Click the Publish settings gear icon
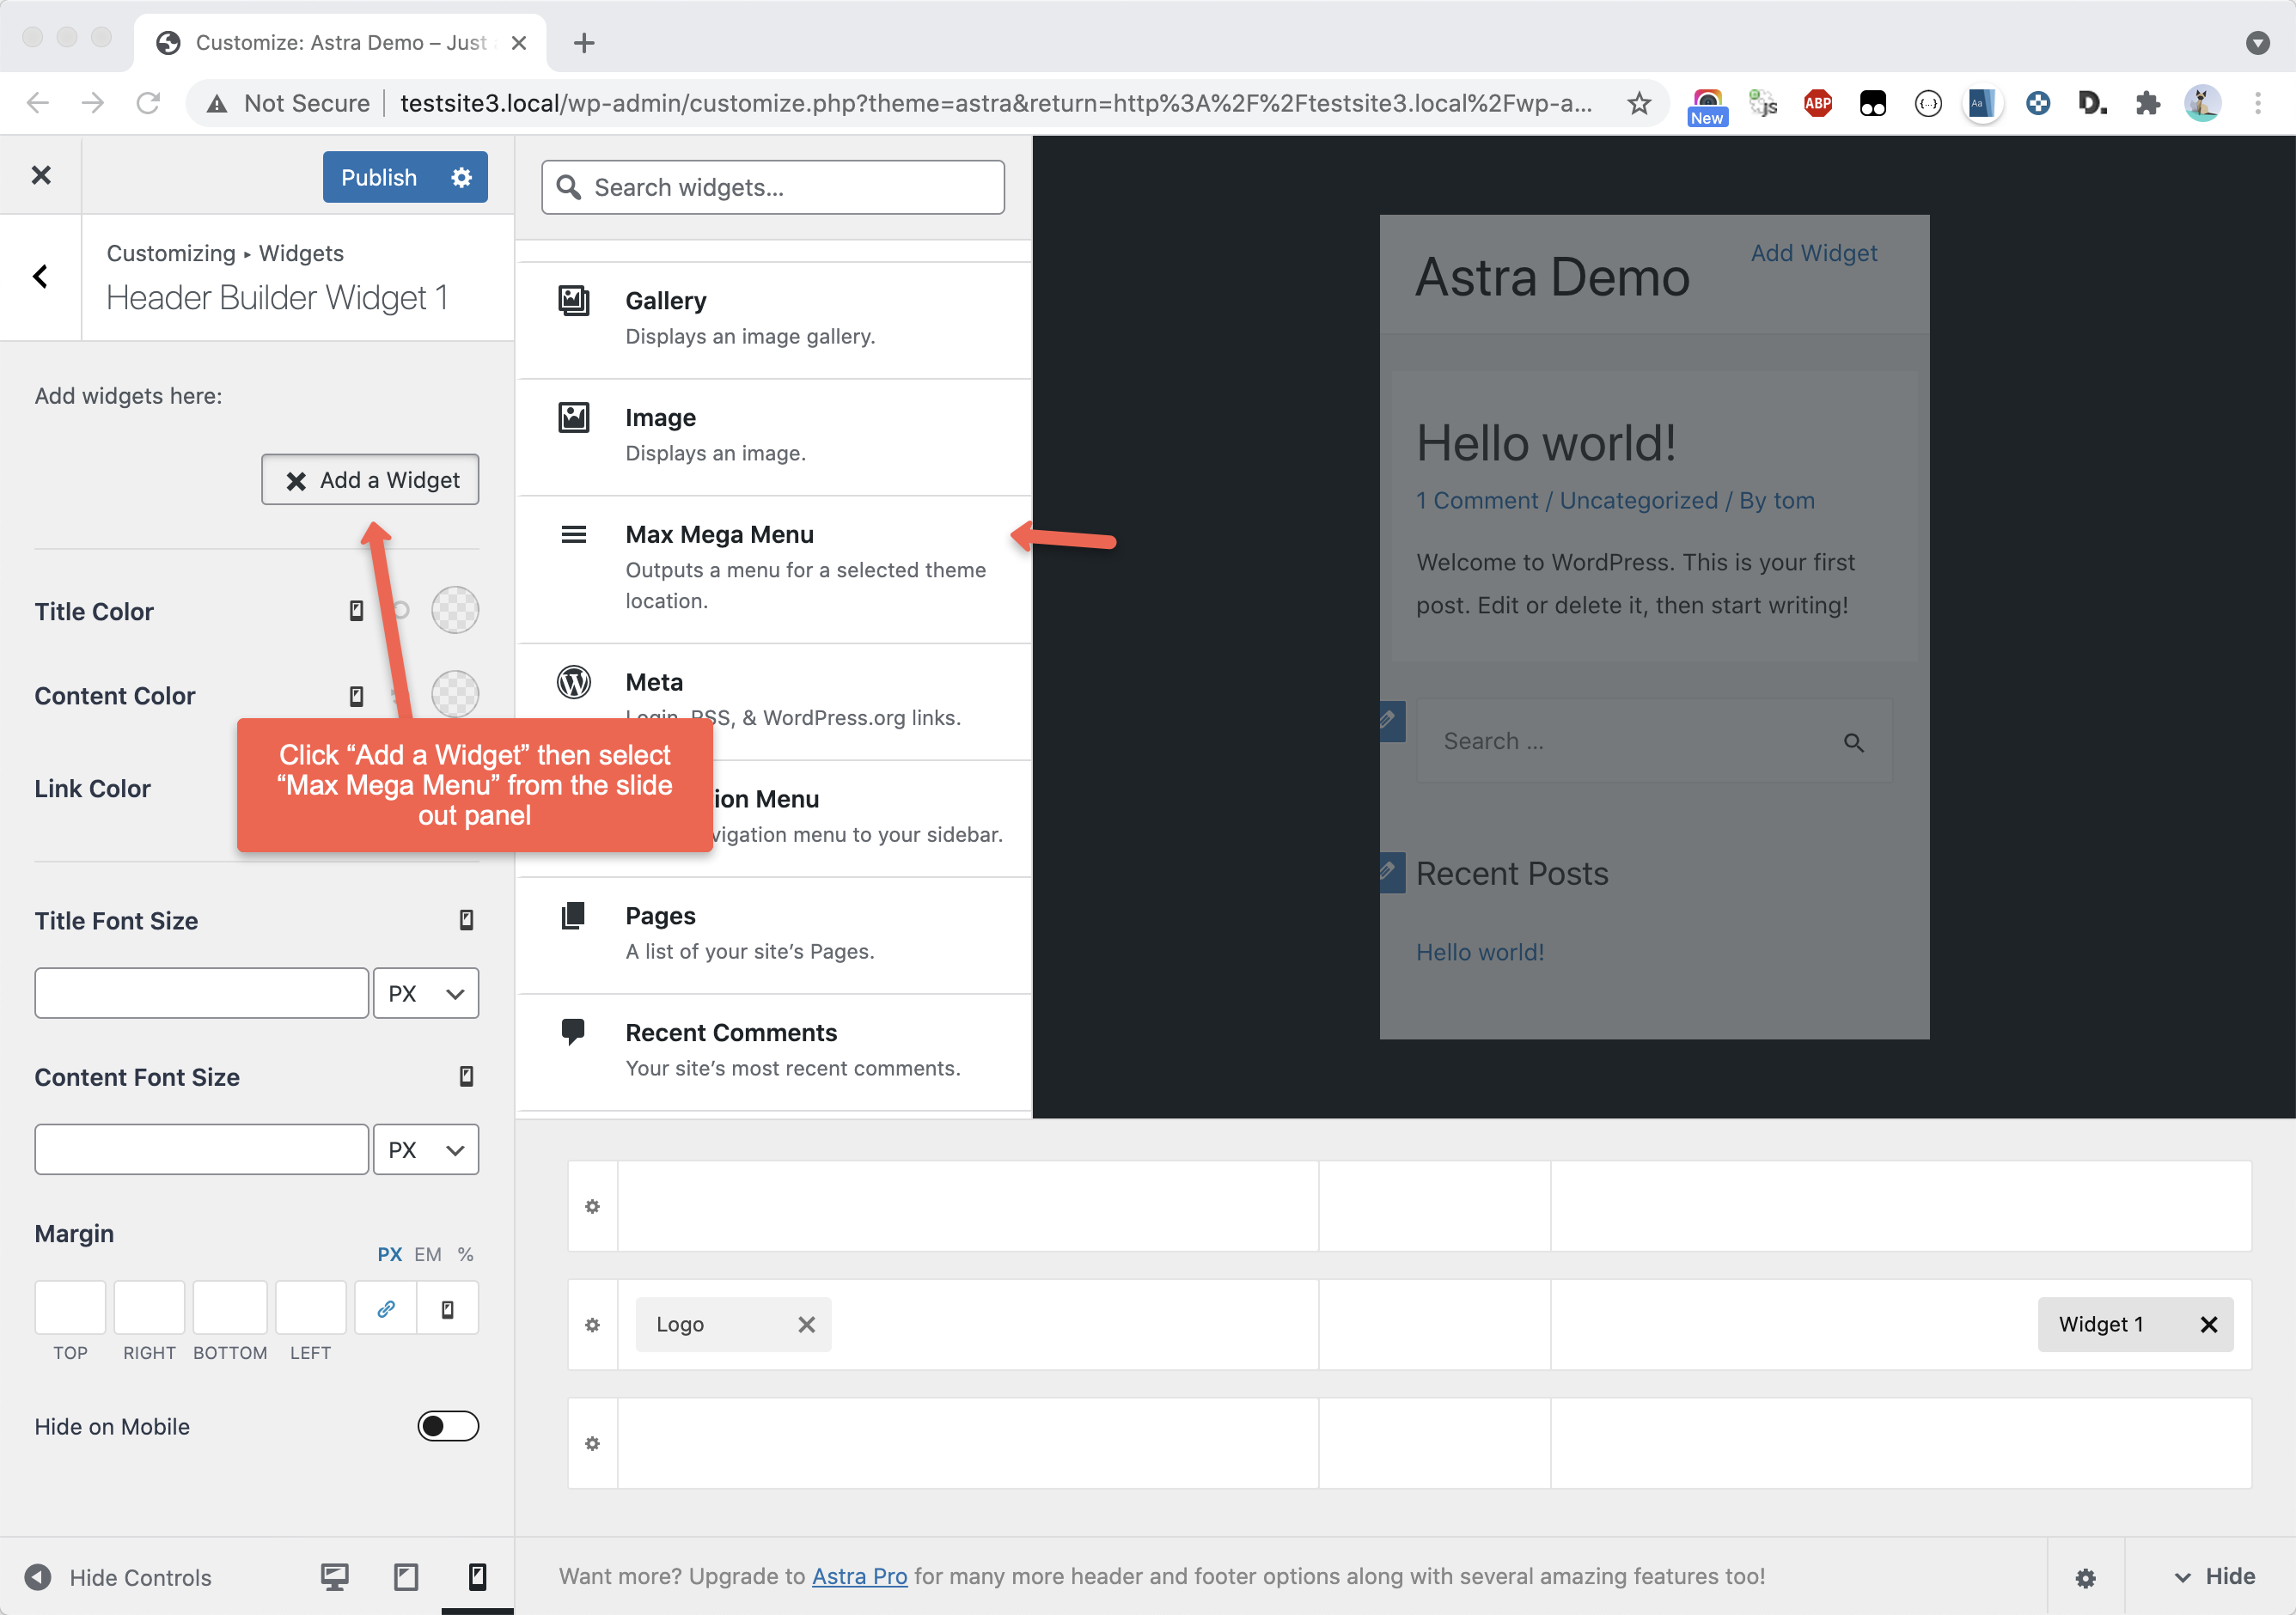The width and height of the screenshot is (2296, 1615). [x=461, y=177]
